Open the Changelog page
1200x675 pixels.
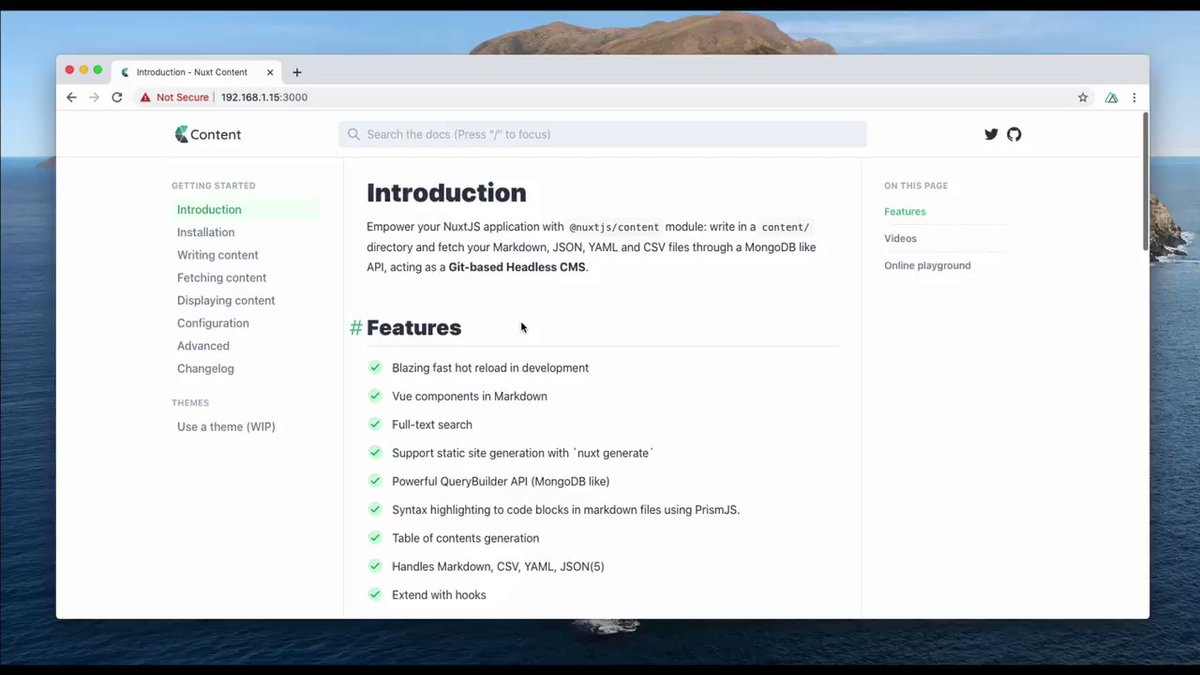click(206, 368)
